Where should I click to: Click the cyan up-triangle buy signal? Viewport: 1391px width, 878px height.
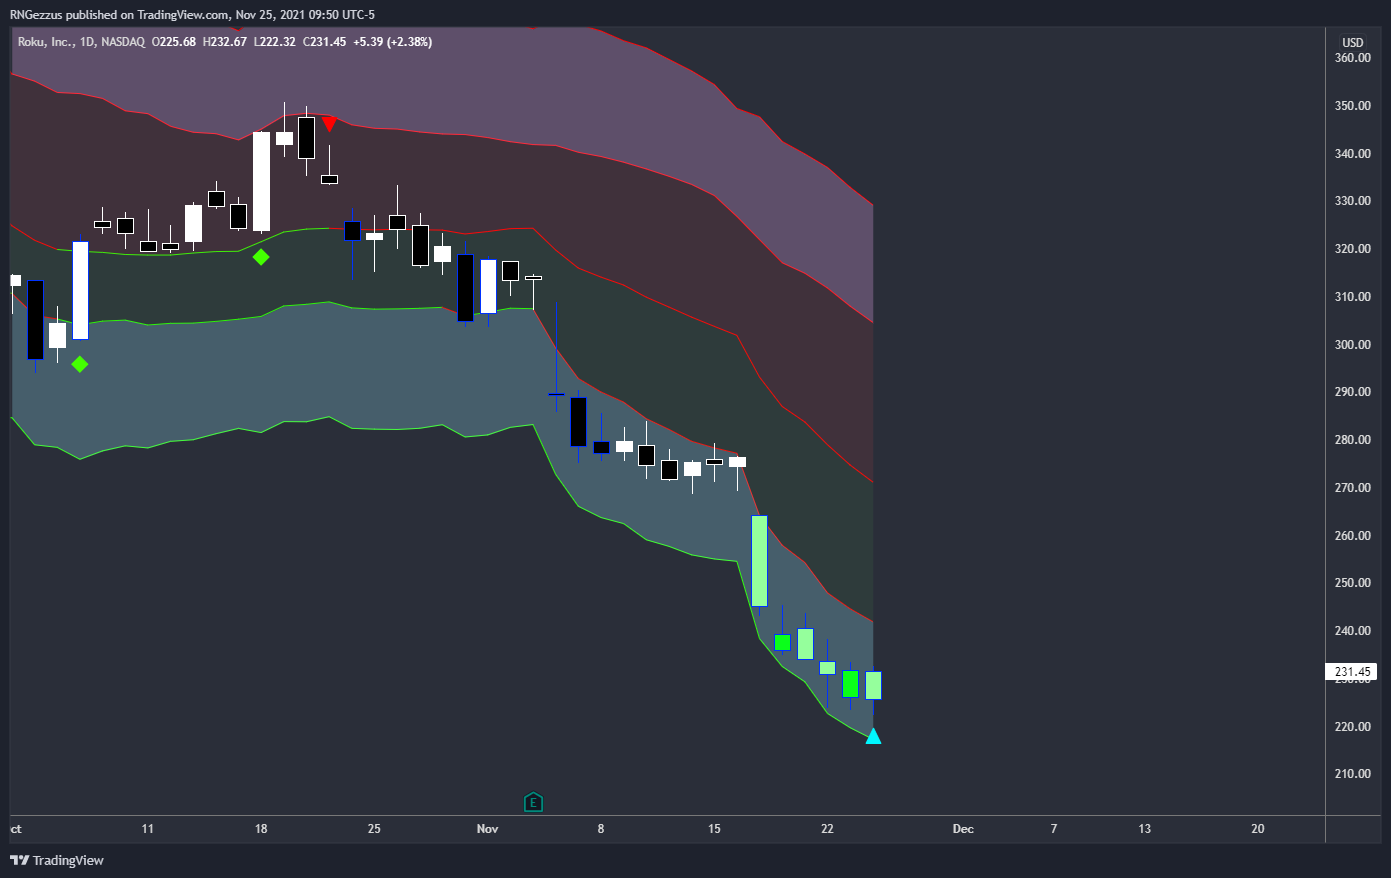tap(873, 736)
